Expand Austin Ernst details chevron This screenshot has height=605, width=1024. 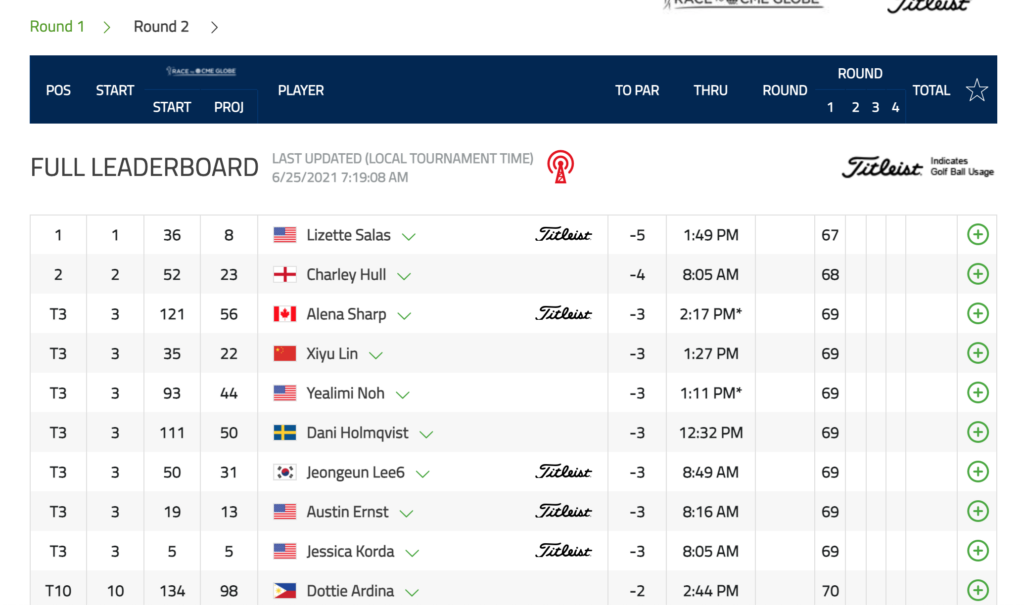(x=406, y=514)
